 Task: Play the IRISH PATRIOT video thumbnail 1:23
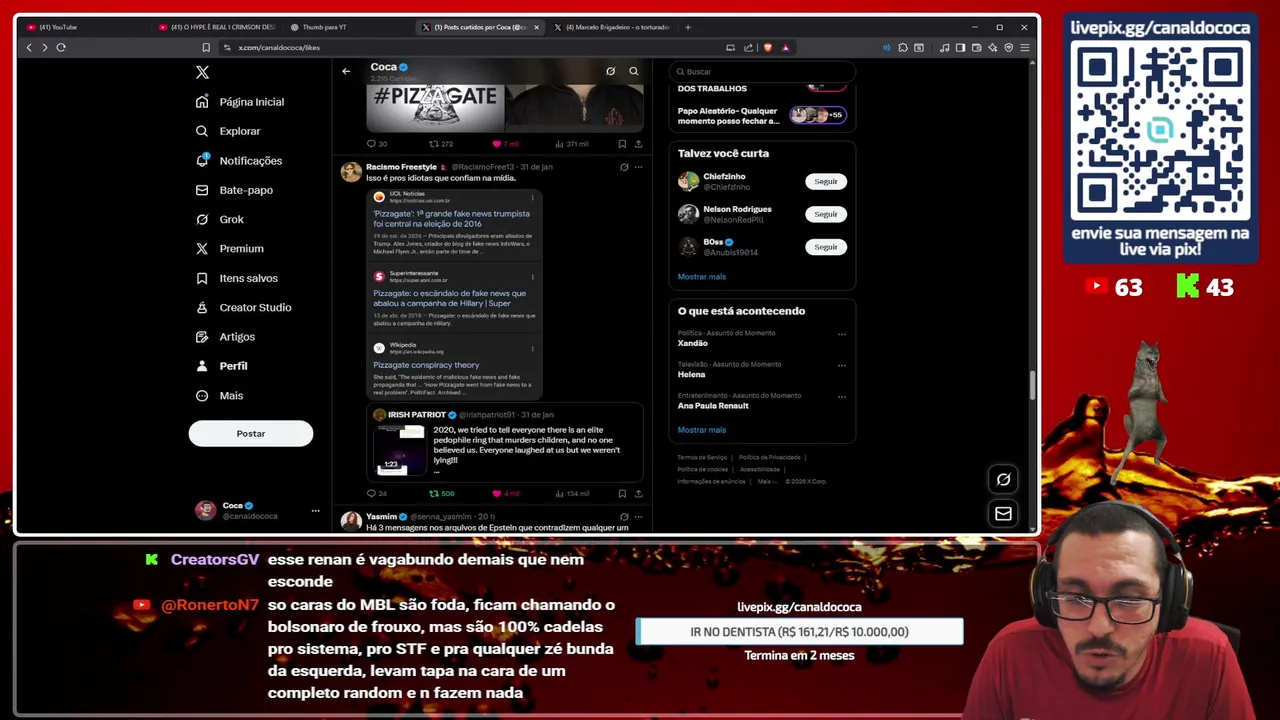pyautogui.click(x=400, y=448)
